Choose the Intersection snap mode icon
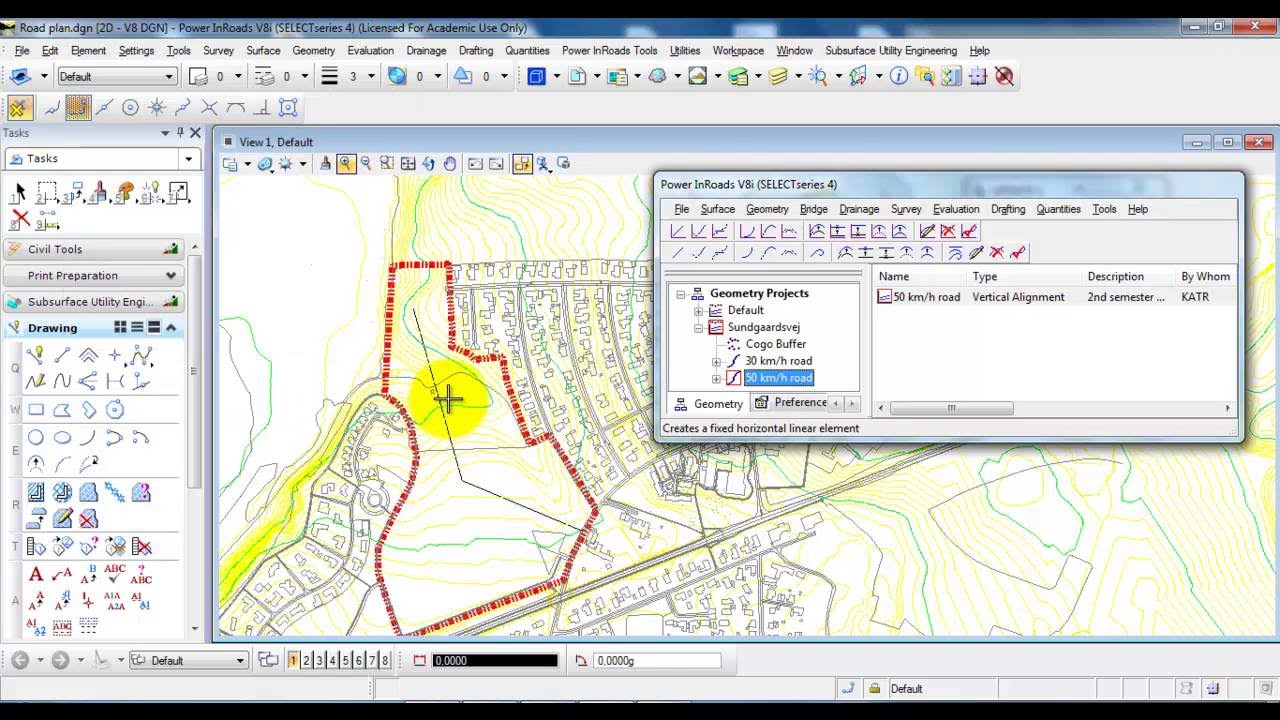Screen dimensions: 1280x720 209,107
